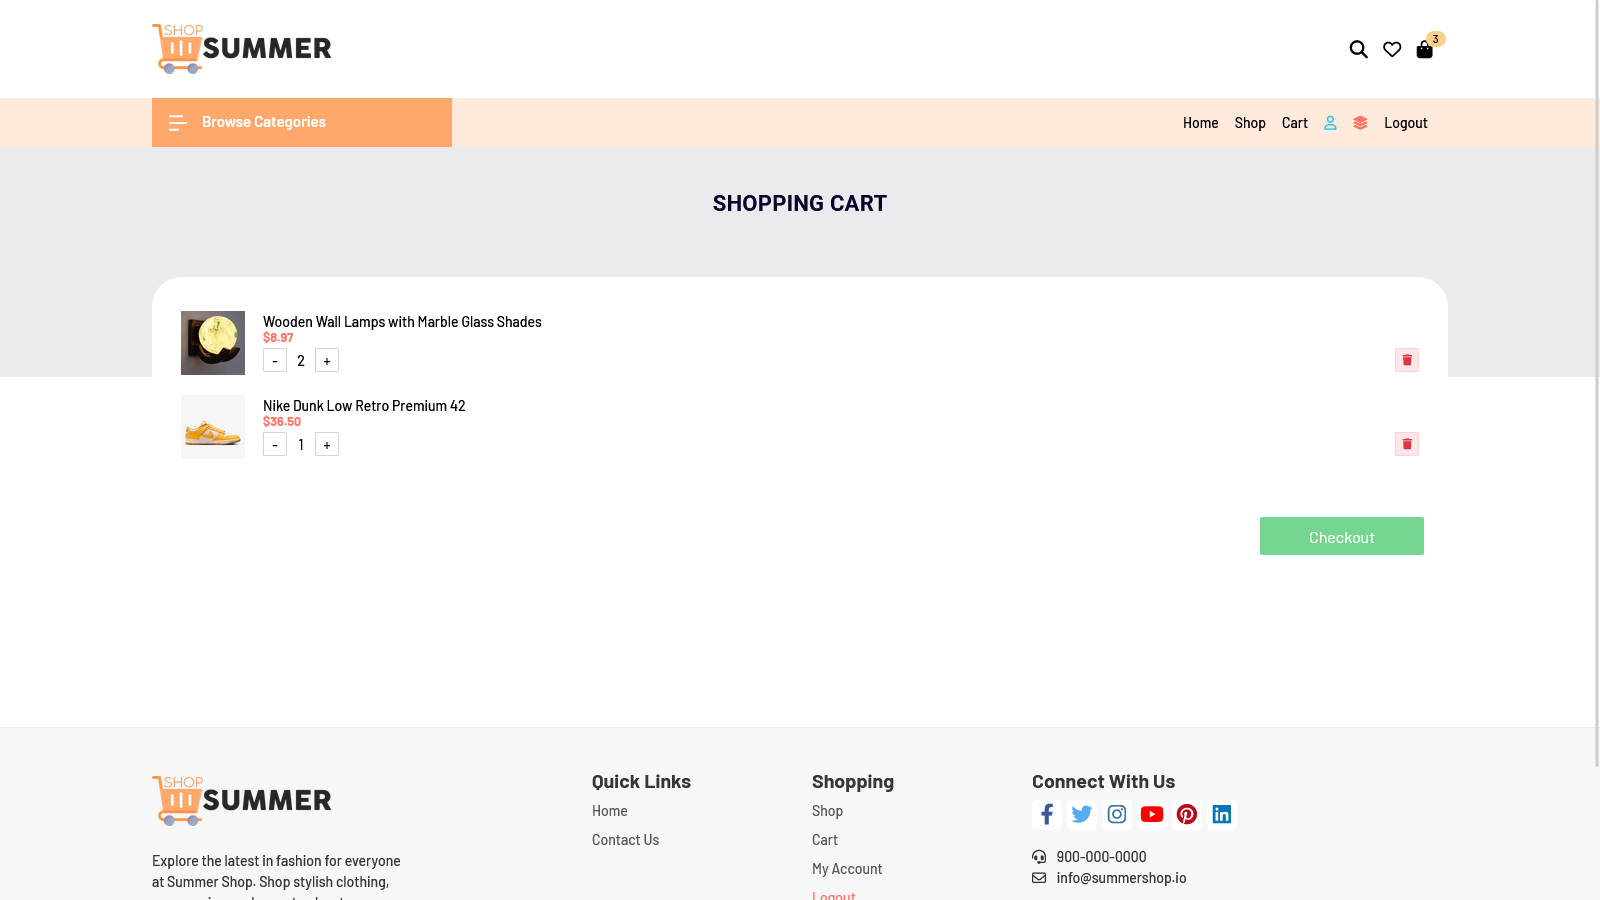Increase Nike Dunk Low Retro quantity
This screenshot has width=1600, height=900.
[x=327, y=445]
